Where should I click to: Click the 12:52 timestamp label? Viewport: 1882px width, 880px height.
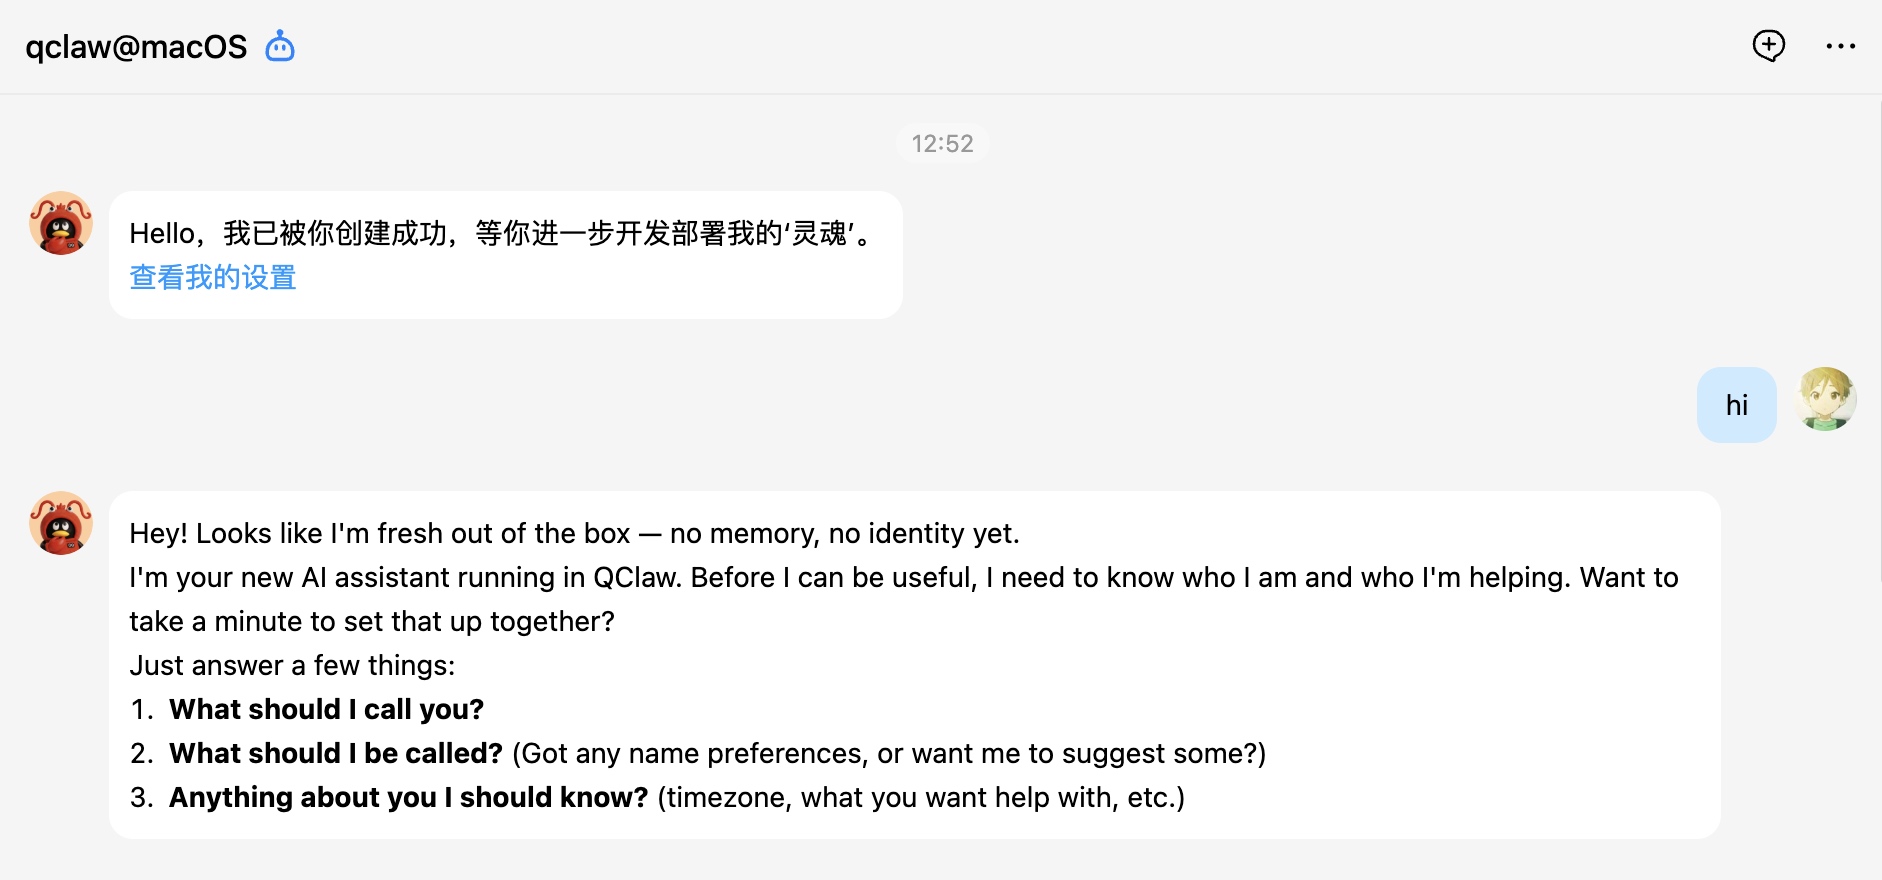tap(942, 144)
